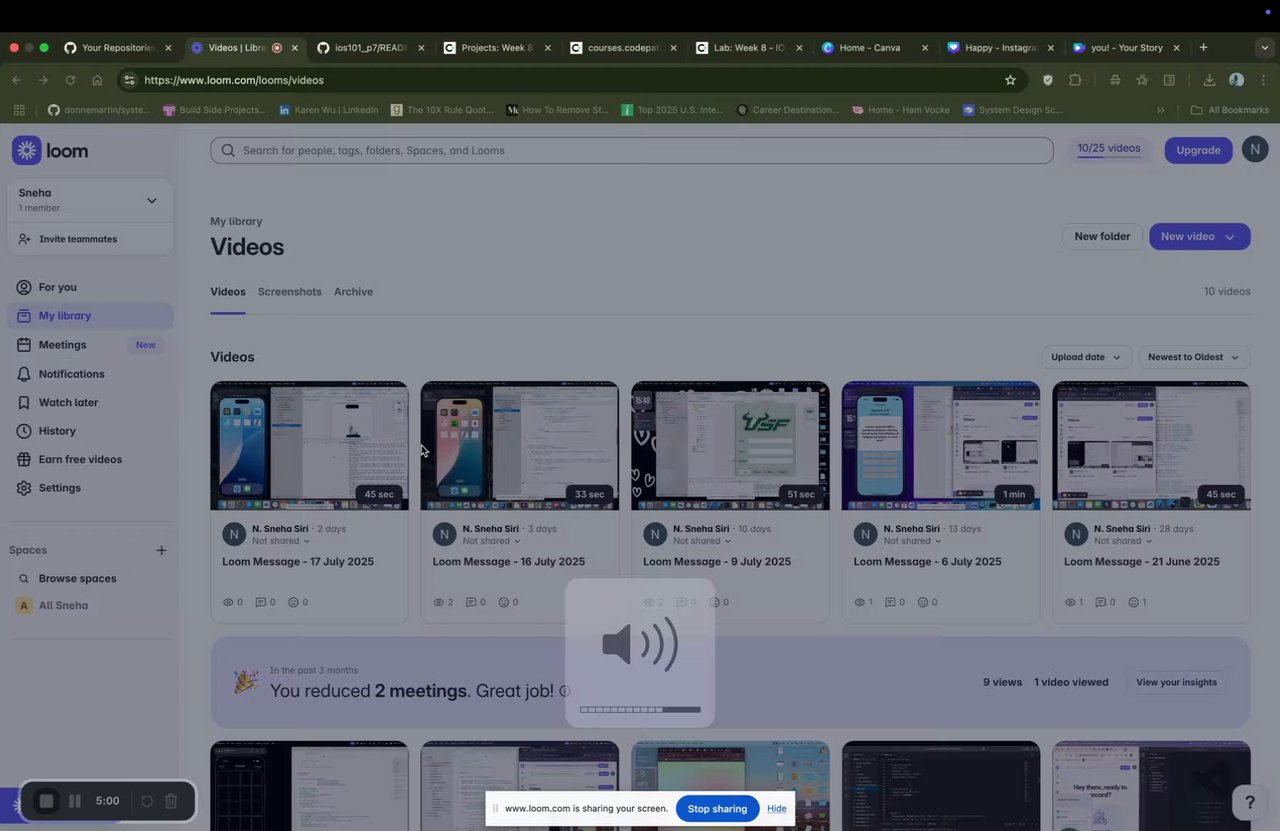Open the New video dropdown
1280x831 pixels.
click(1200, 236)
